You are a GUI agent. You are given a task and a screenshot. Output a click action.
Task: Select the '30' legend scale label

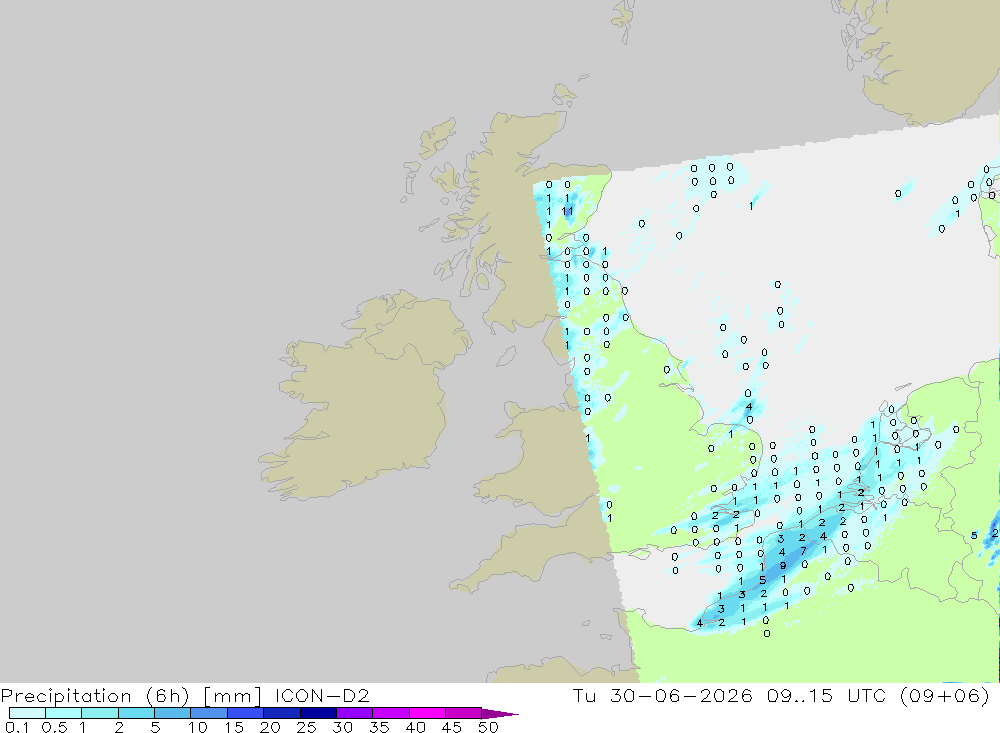tap(342, 727)
